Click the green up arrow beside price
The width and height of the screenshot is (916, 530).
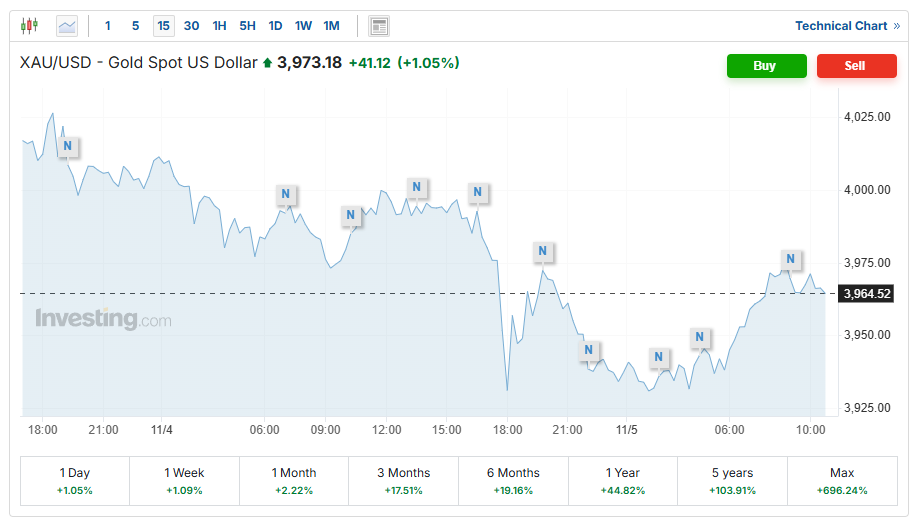[x=267, y=63]
